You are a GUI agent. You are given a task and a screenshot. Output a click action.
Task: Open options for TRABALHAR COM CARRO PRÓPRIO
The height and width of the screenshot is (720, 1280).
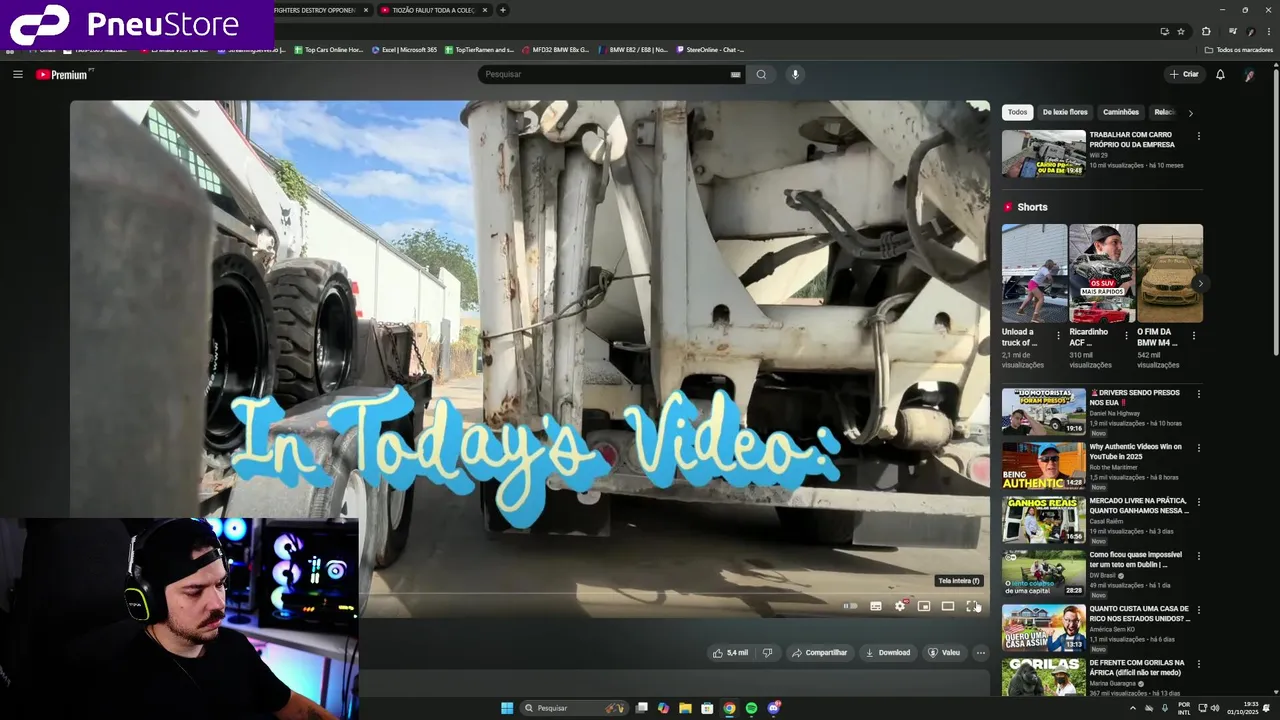[x=1198, y=136]
